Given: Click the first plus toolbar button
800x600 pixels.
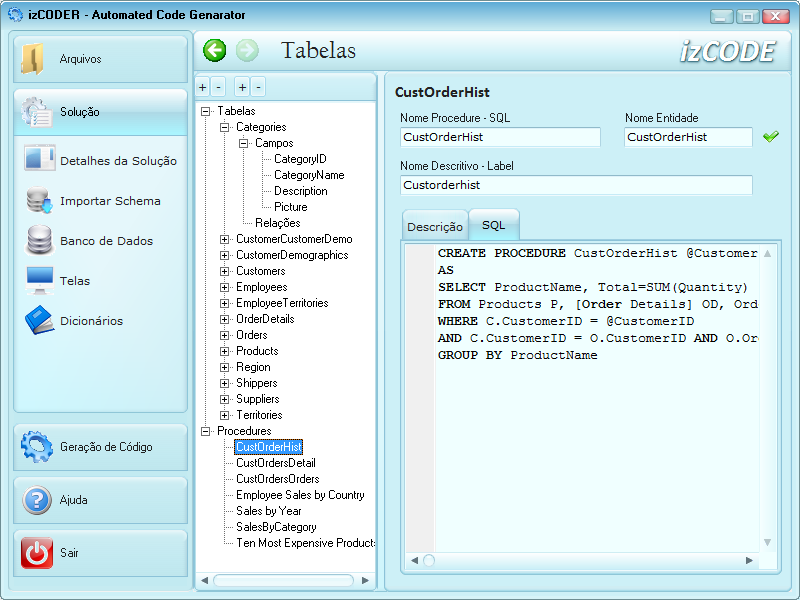Looking at the screenshot, I should pyautogui.click(x=203, y=87).
